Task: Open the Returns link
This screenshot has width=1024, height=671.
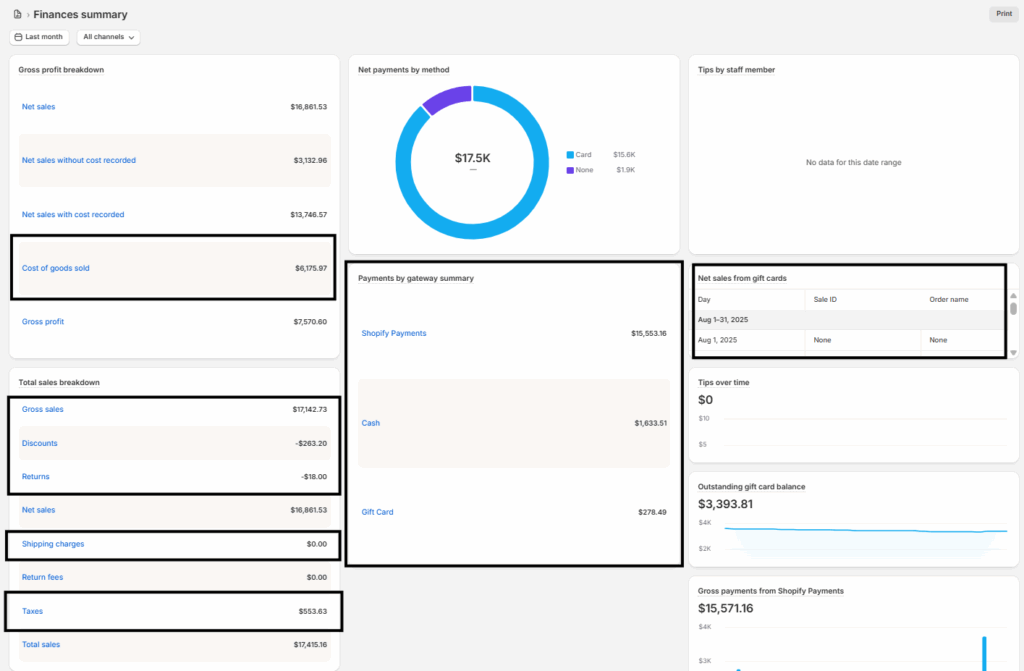Action: point(36,476)
